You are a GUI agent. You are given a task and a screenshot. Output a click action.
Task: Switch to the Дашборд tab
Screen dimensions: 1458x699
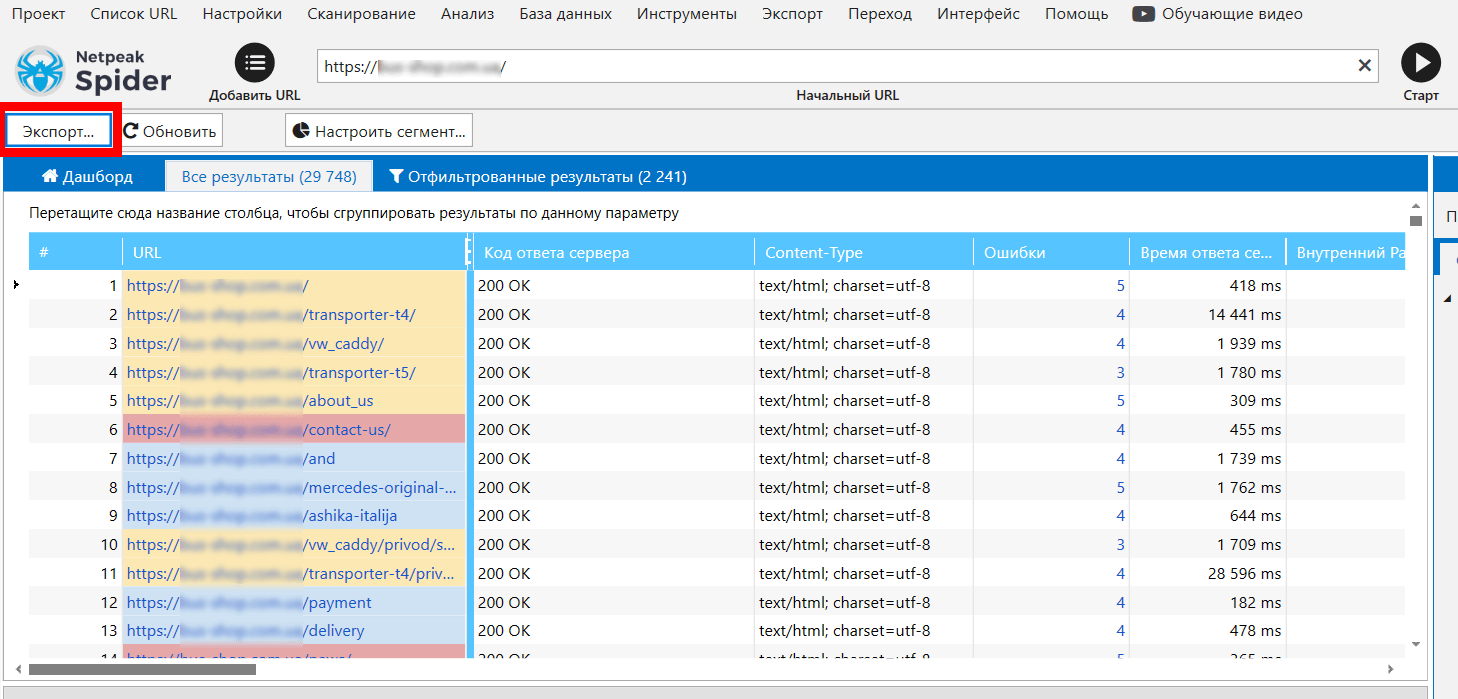coord(86,177)
